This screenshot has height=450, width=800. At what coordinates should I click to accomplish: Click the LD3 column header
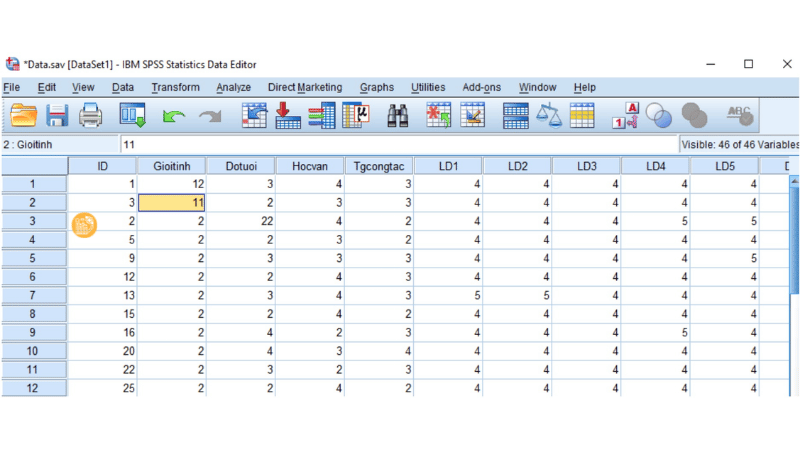point(586,165)
